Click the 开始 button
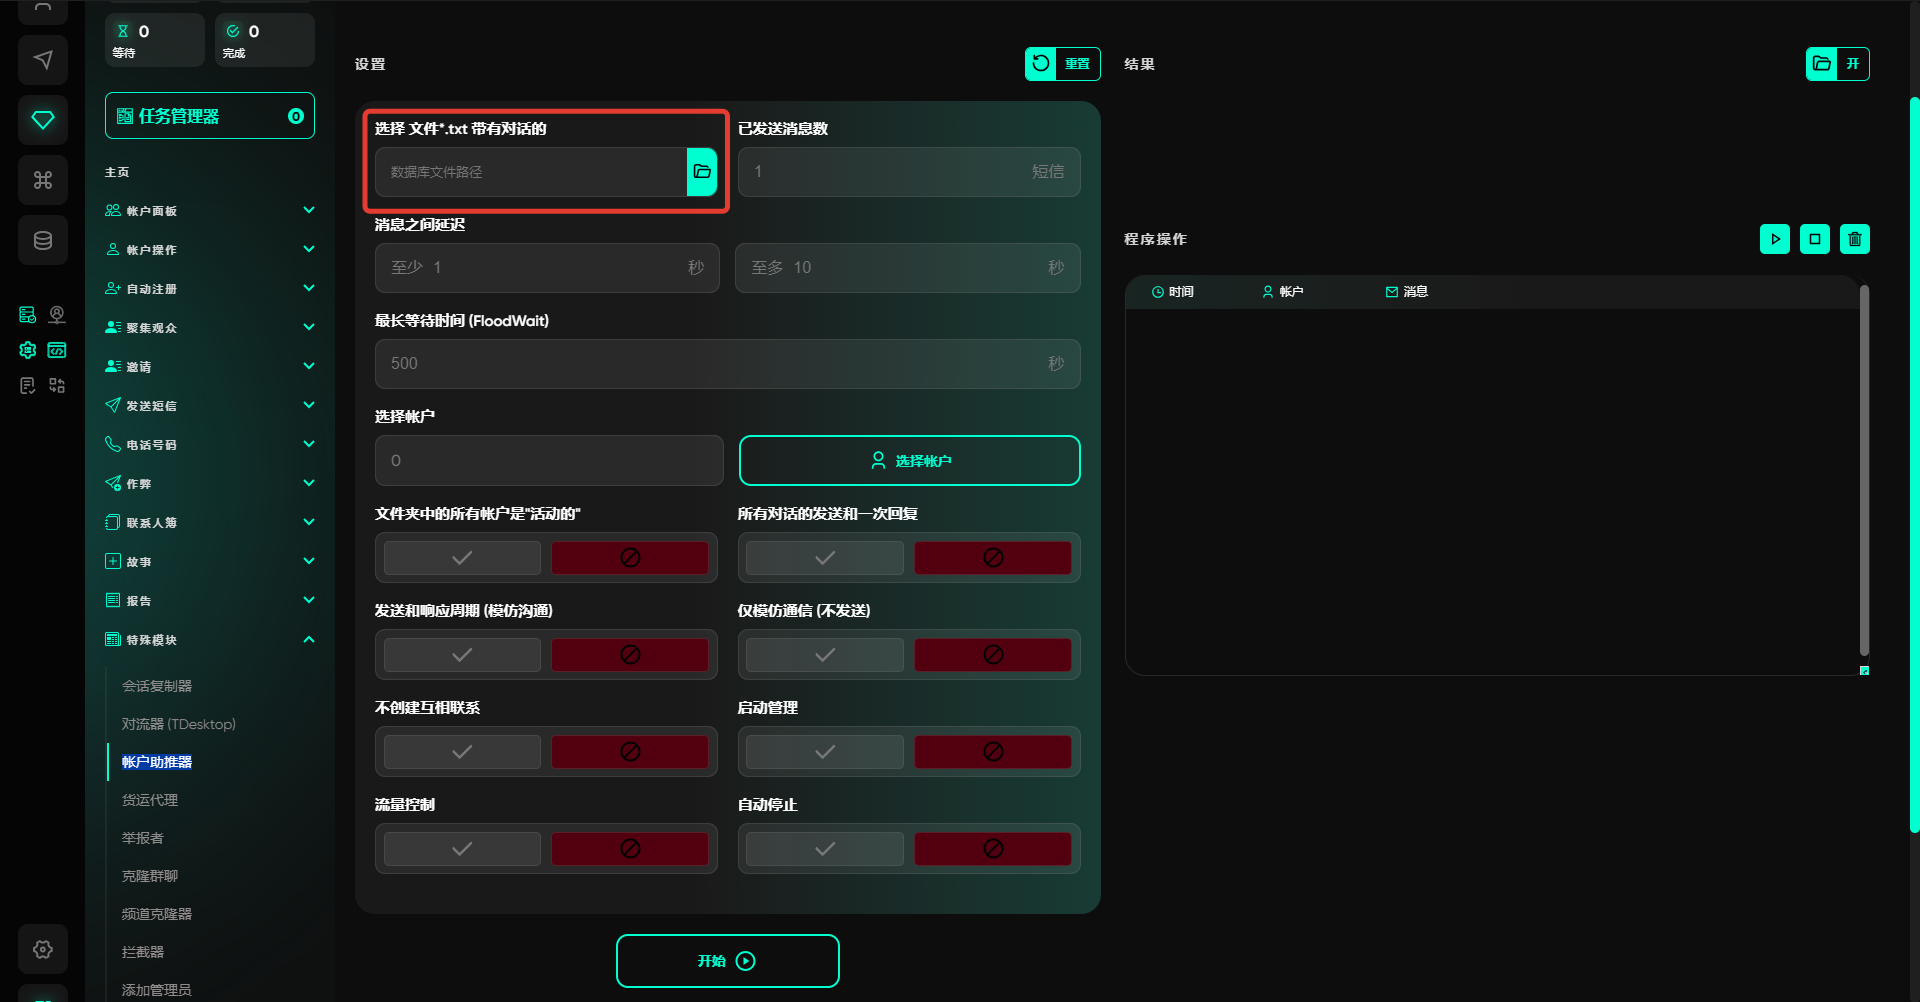Screen dimensions: 1920x1002 pyautogui.click(x=727, y=961)
